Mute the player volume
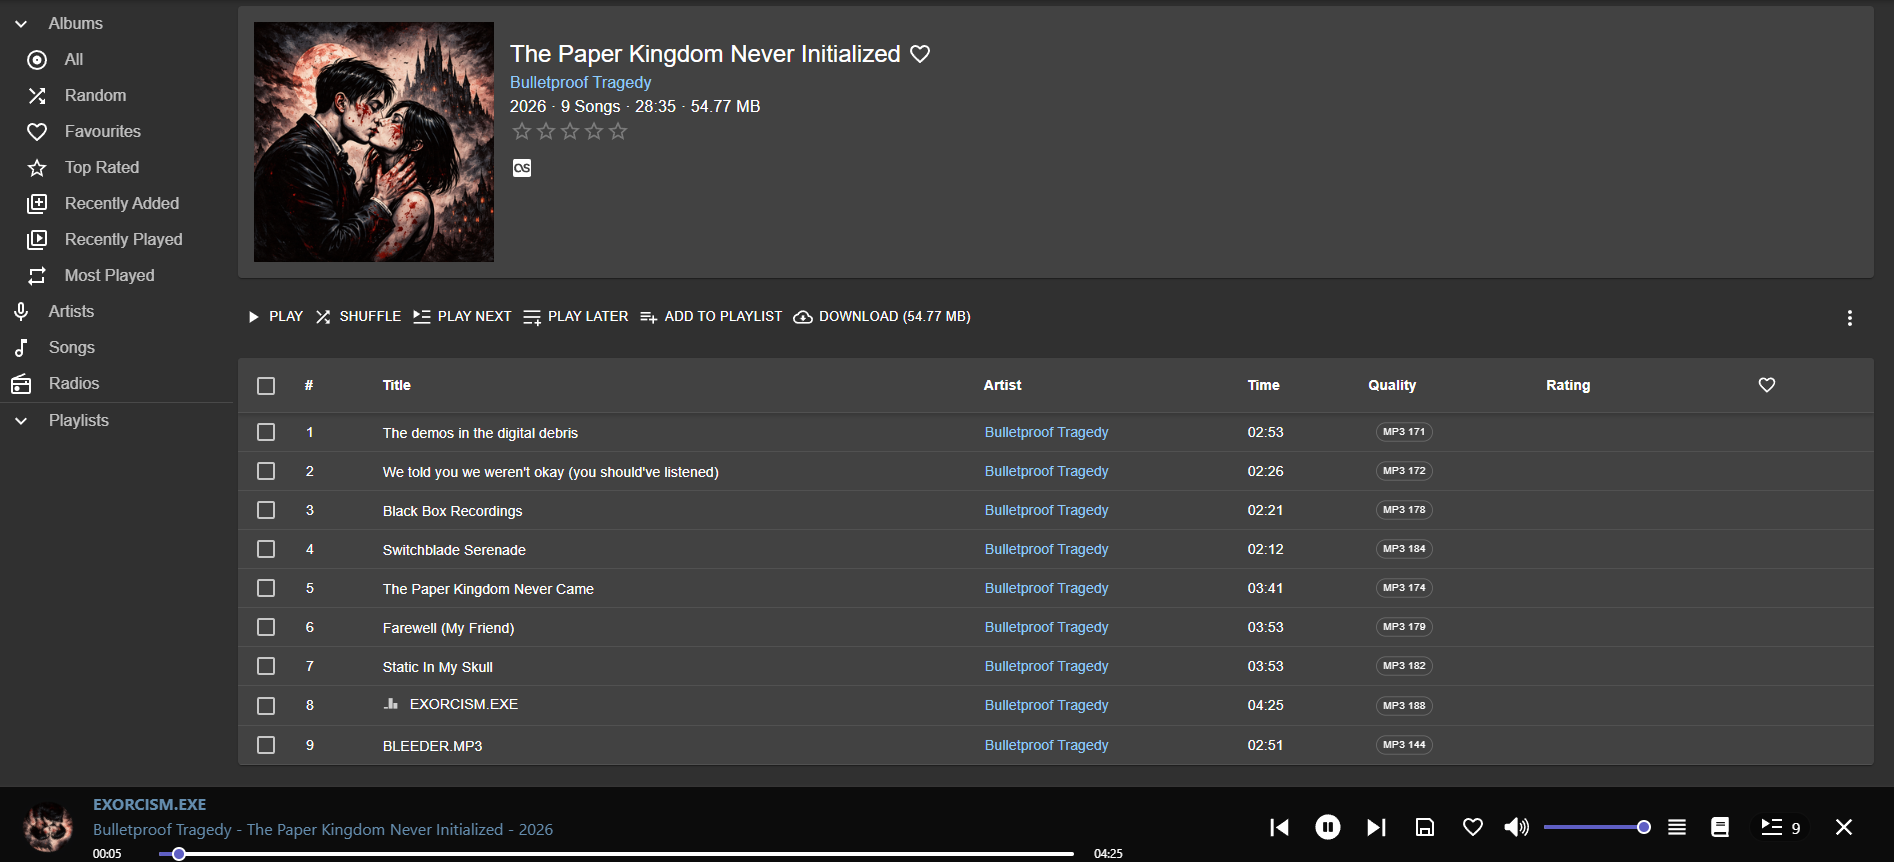The image size is (1894, 862). click(x=1516, y=827)
